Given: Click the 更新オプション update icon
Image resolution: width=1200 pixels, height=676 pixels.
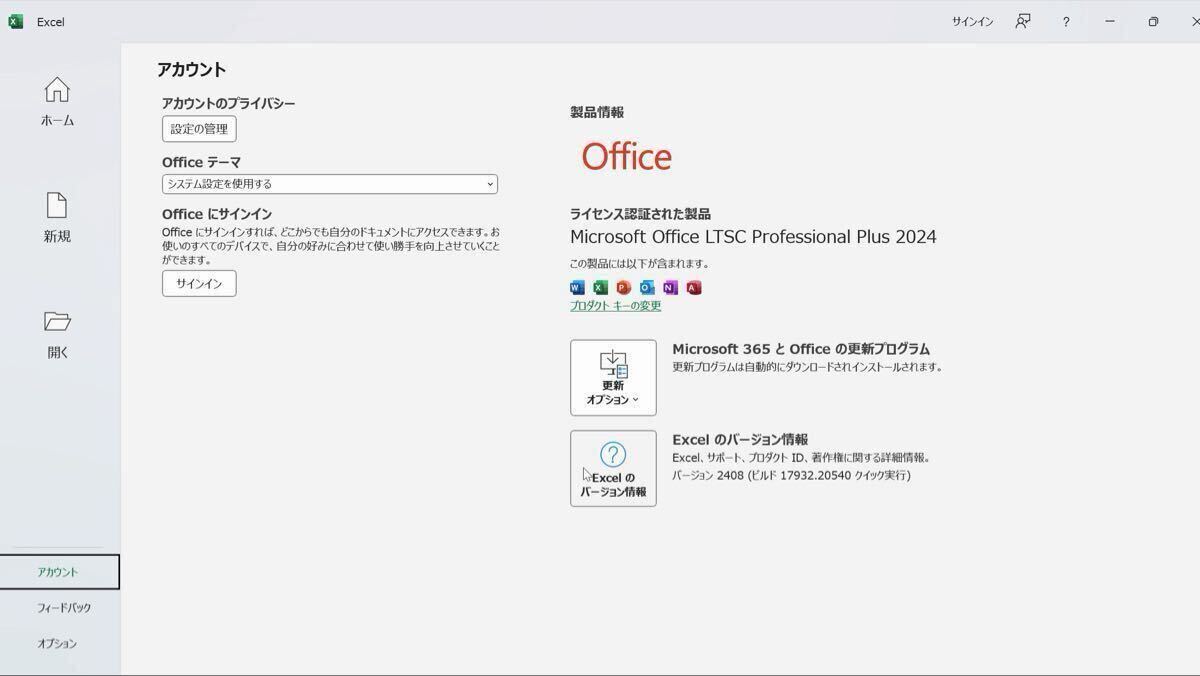Looking at the screenshot, I should tap(613, 365).
